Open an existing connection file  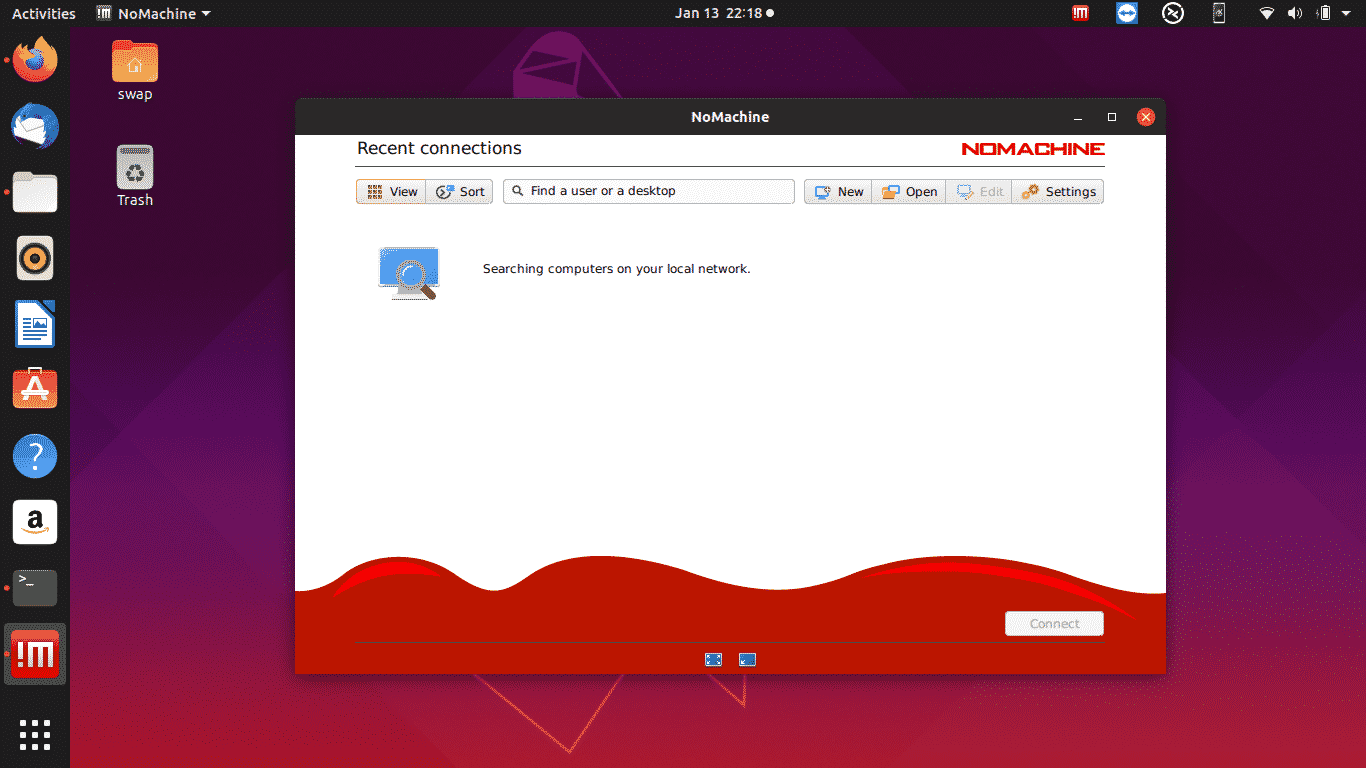tap(908, 192)
